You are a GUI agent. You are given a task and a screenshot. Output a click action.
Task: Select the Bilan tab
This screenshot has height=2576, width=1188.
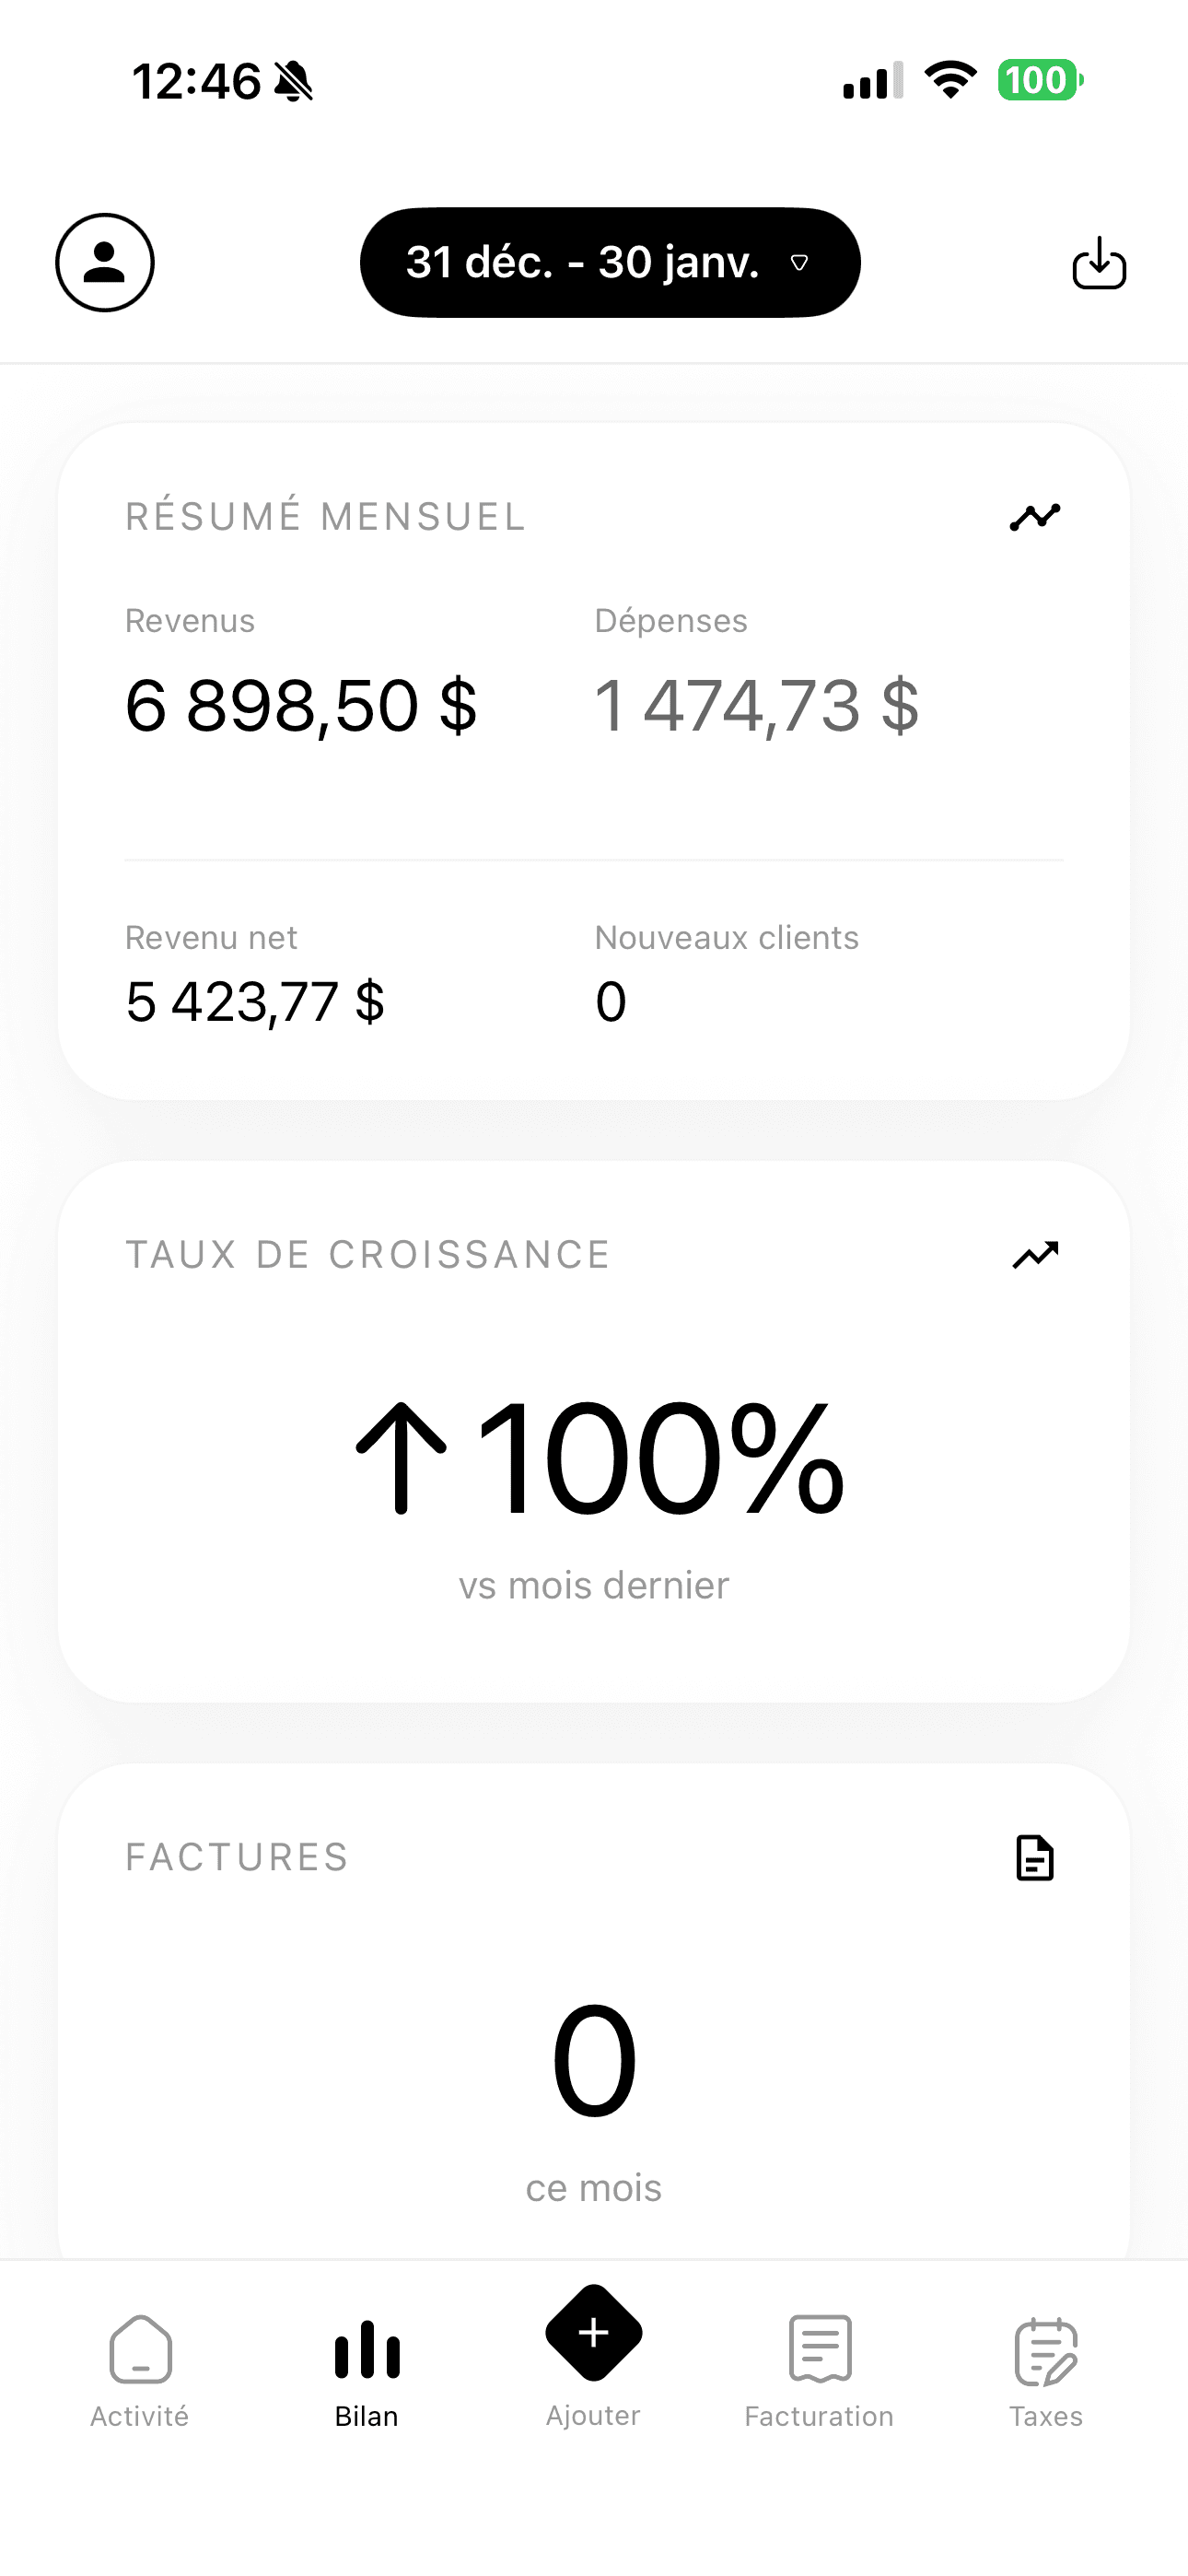[x=367, y=2371]
